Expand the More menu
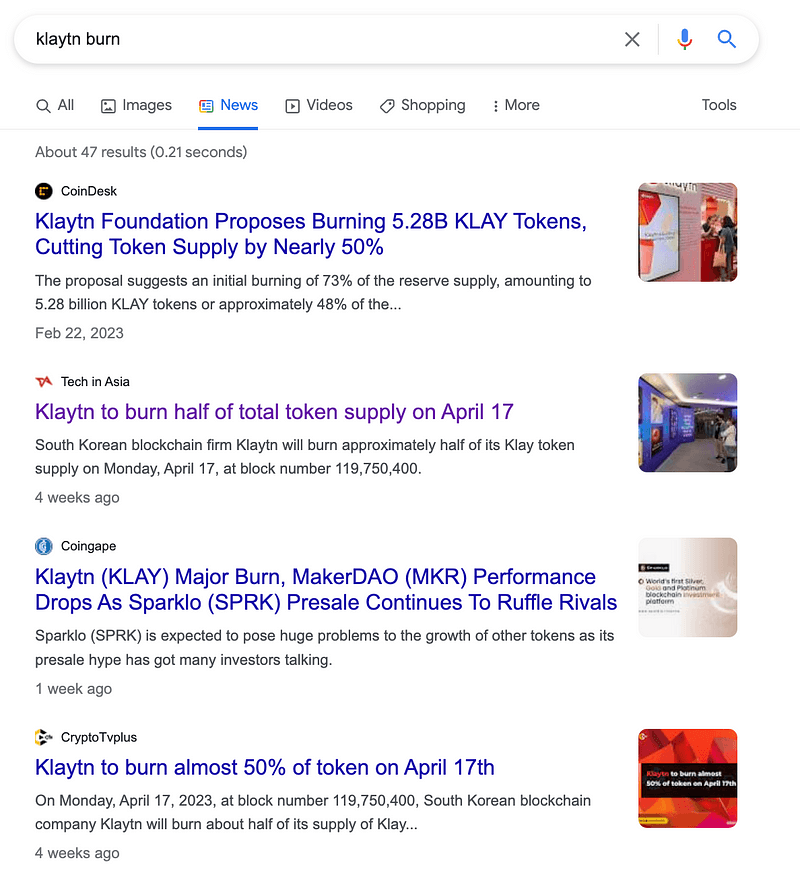 point(516,105)
